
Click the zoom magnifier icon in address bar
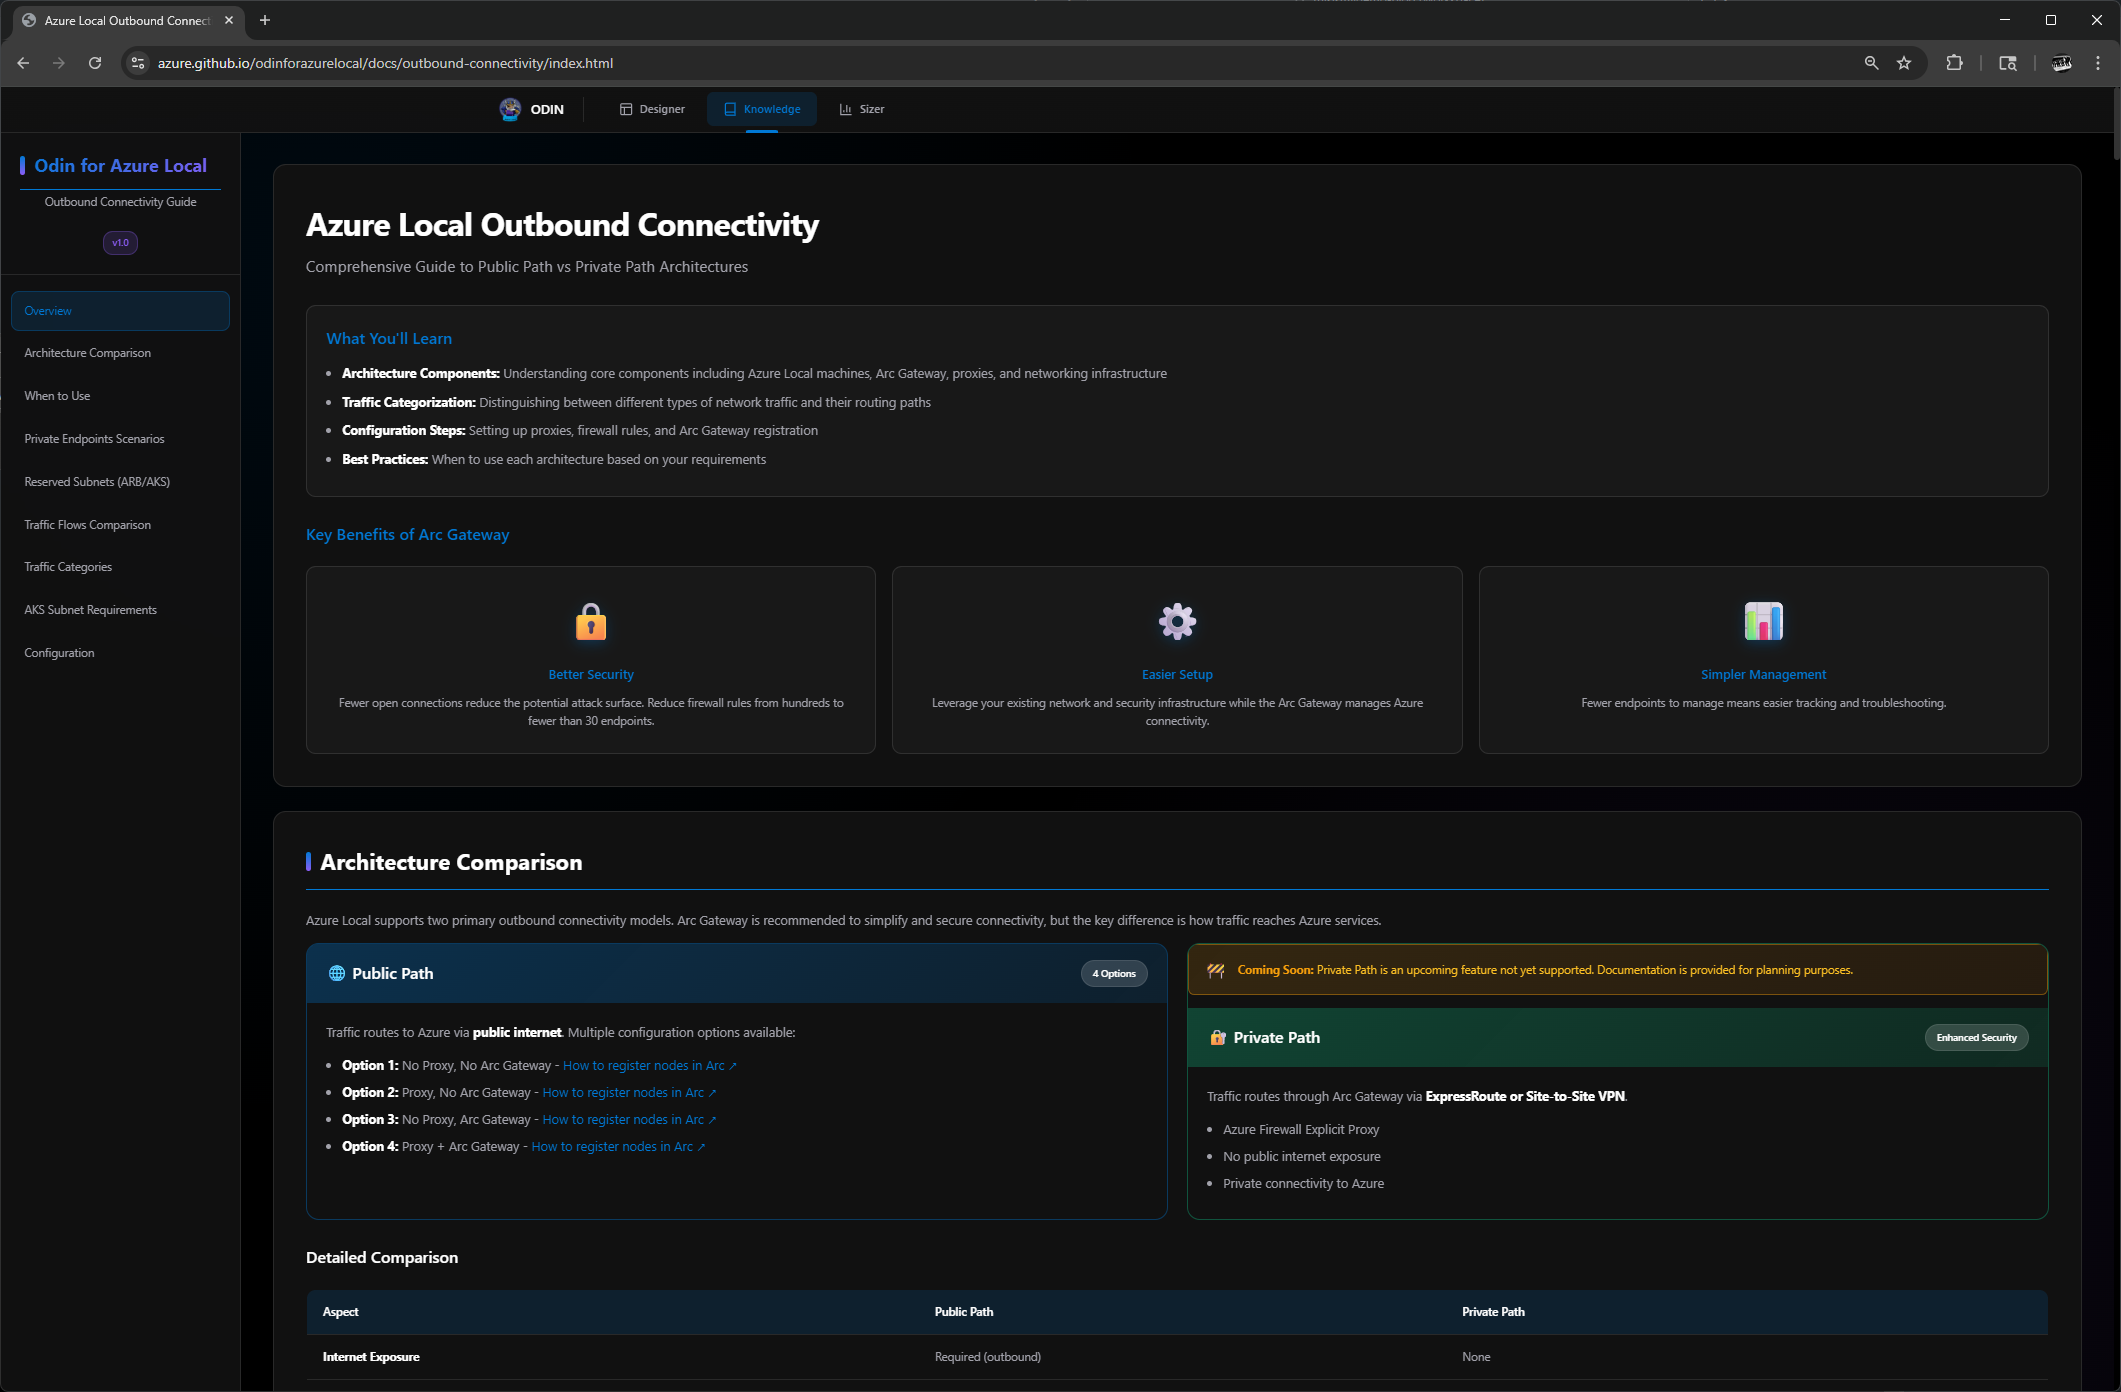(1871, 63)
